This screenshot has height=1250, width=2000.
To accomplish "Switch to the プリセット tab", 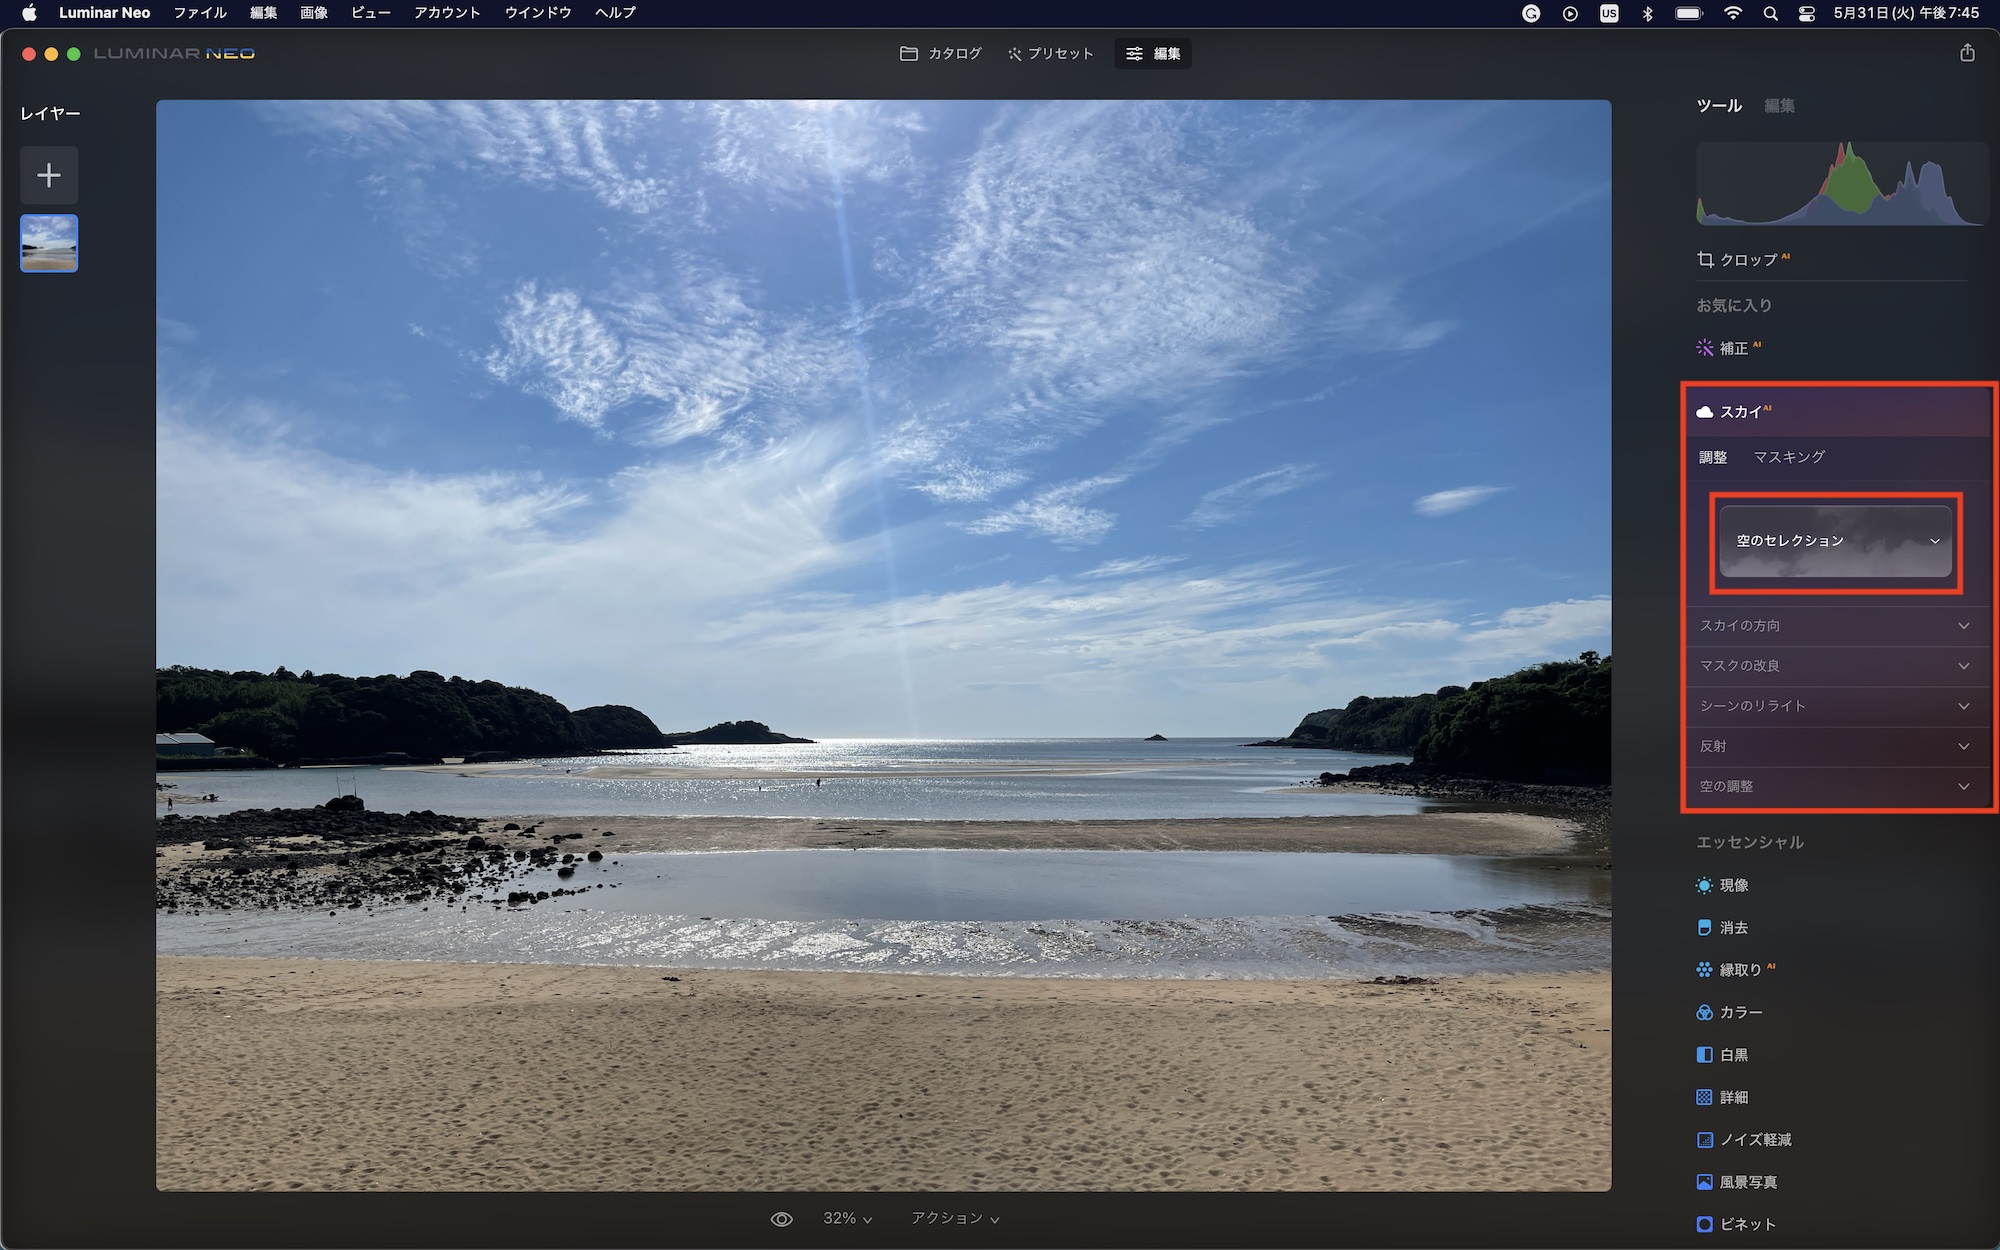I will point(1050,54).
